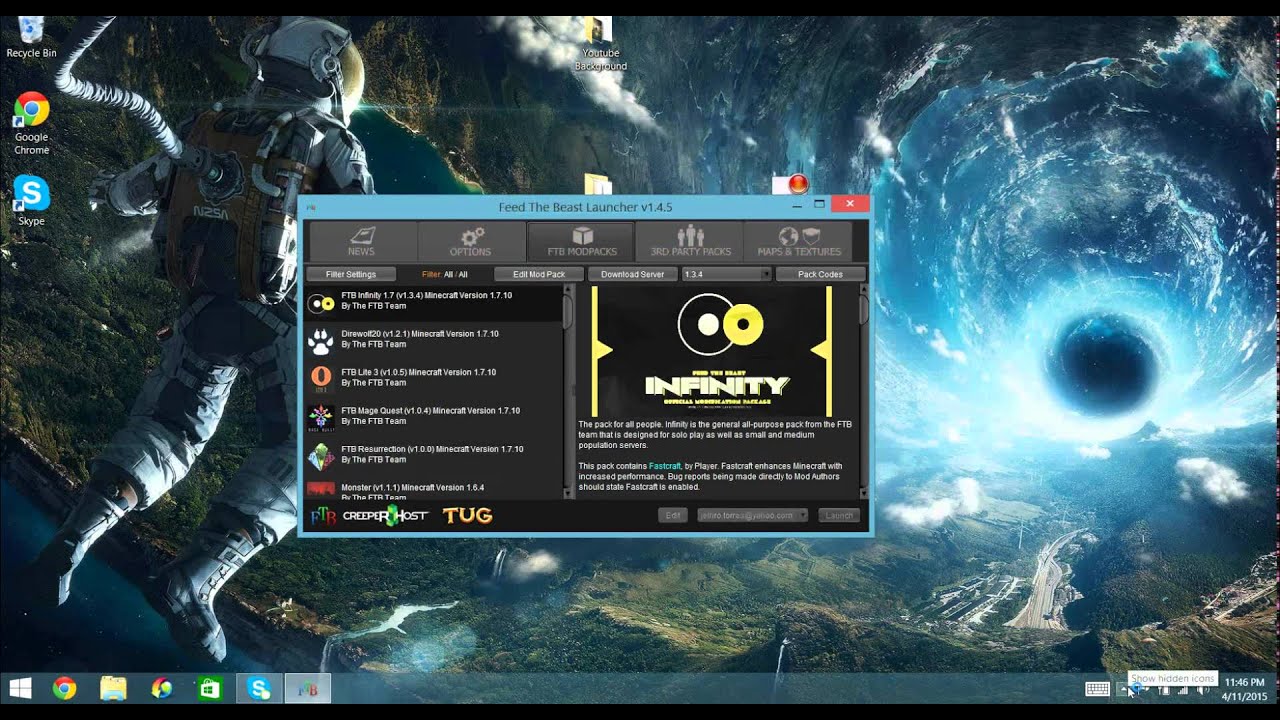This screenshot has height=720, width=1280.
Task: Open the touch keyboard tray icon
Action: [x=1097, y=688]
